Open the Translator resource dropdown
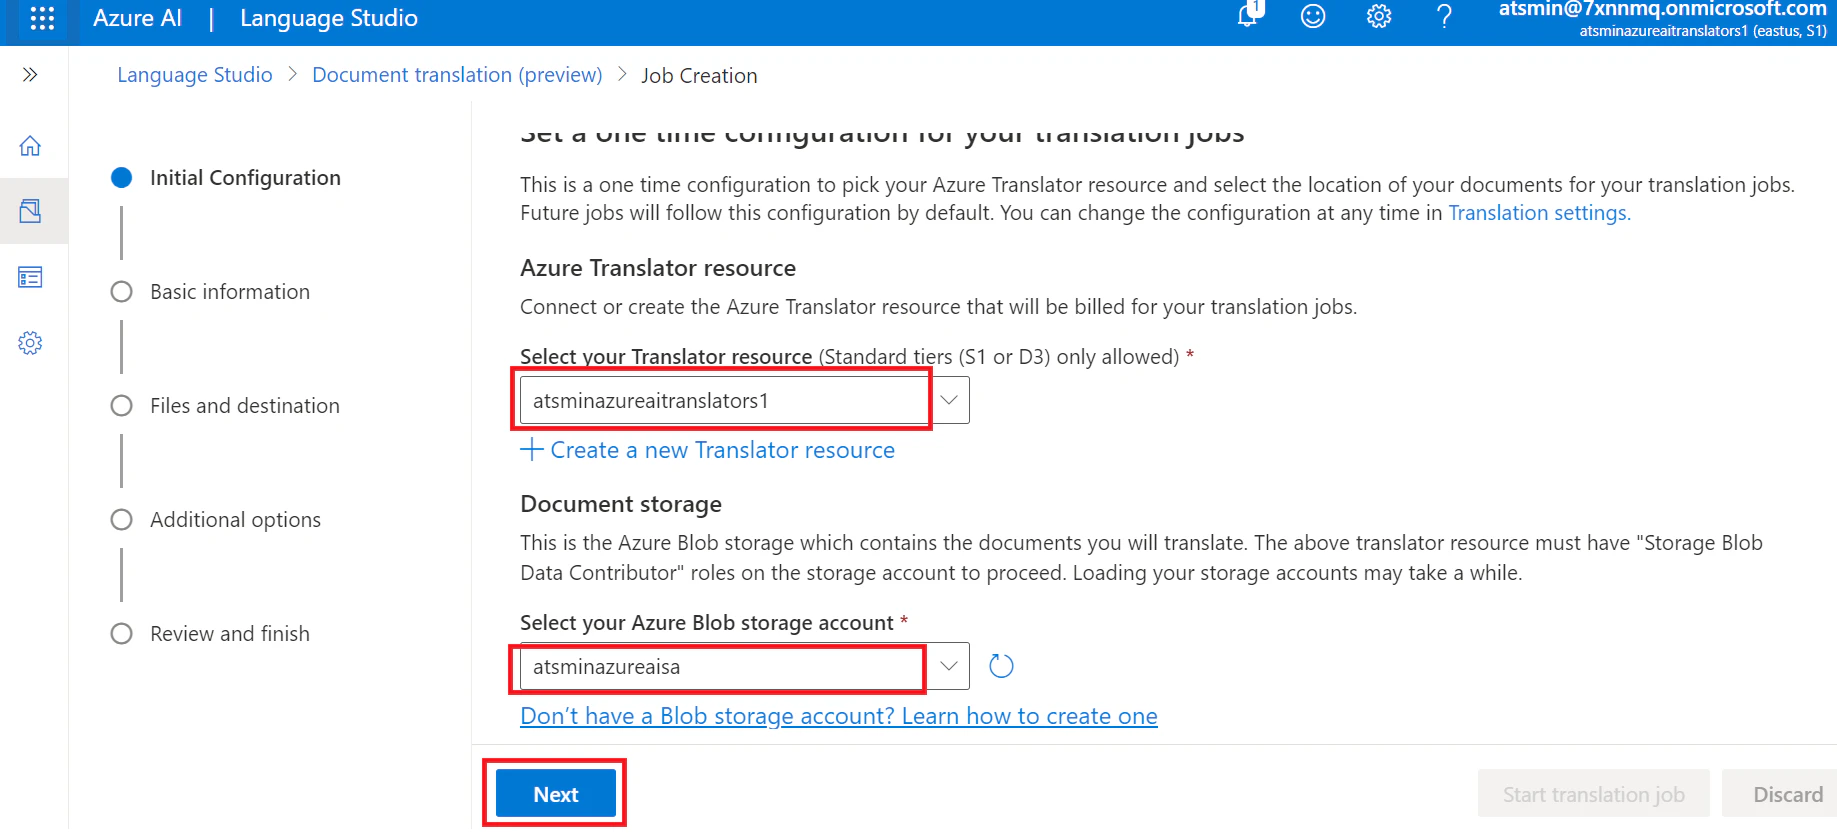The height and width of the screenshot is (833, 1837). point(745,400)
